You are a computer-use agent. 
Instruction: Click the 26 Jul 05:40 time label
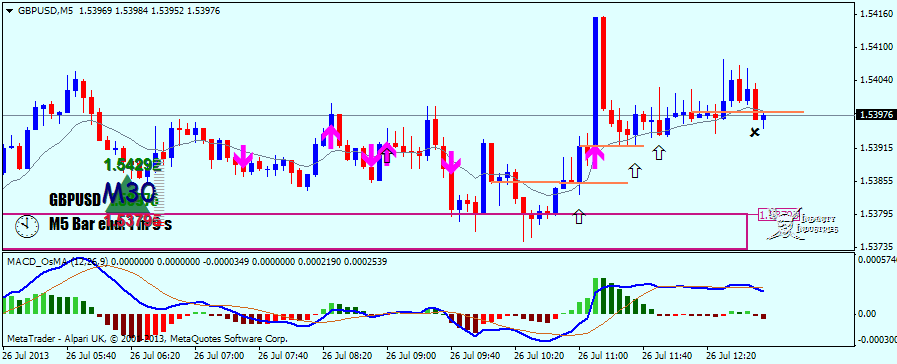91,355
